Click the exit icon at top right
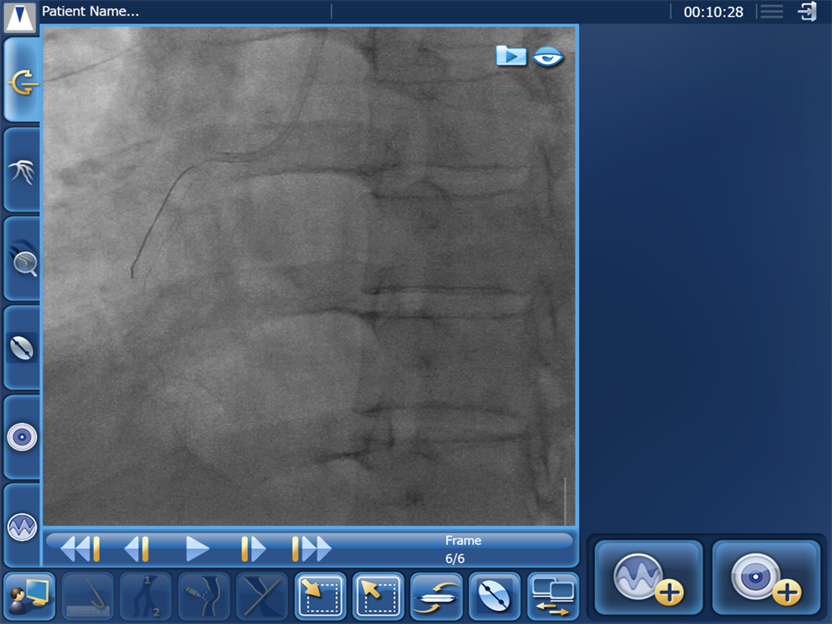This screenshot has width=832, height=624. 807,11
